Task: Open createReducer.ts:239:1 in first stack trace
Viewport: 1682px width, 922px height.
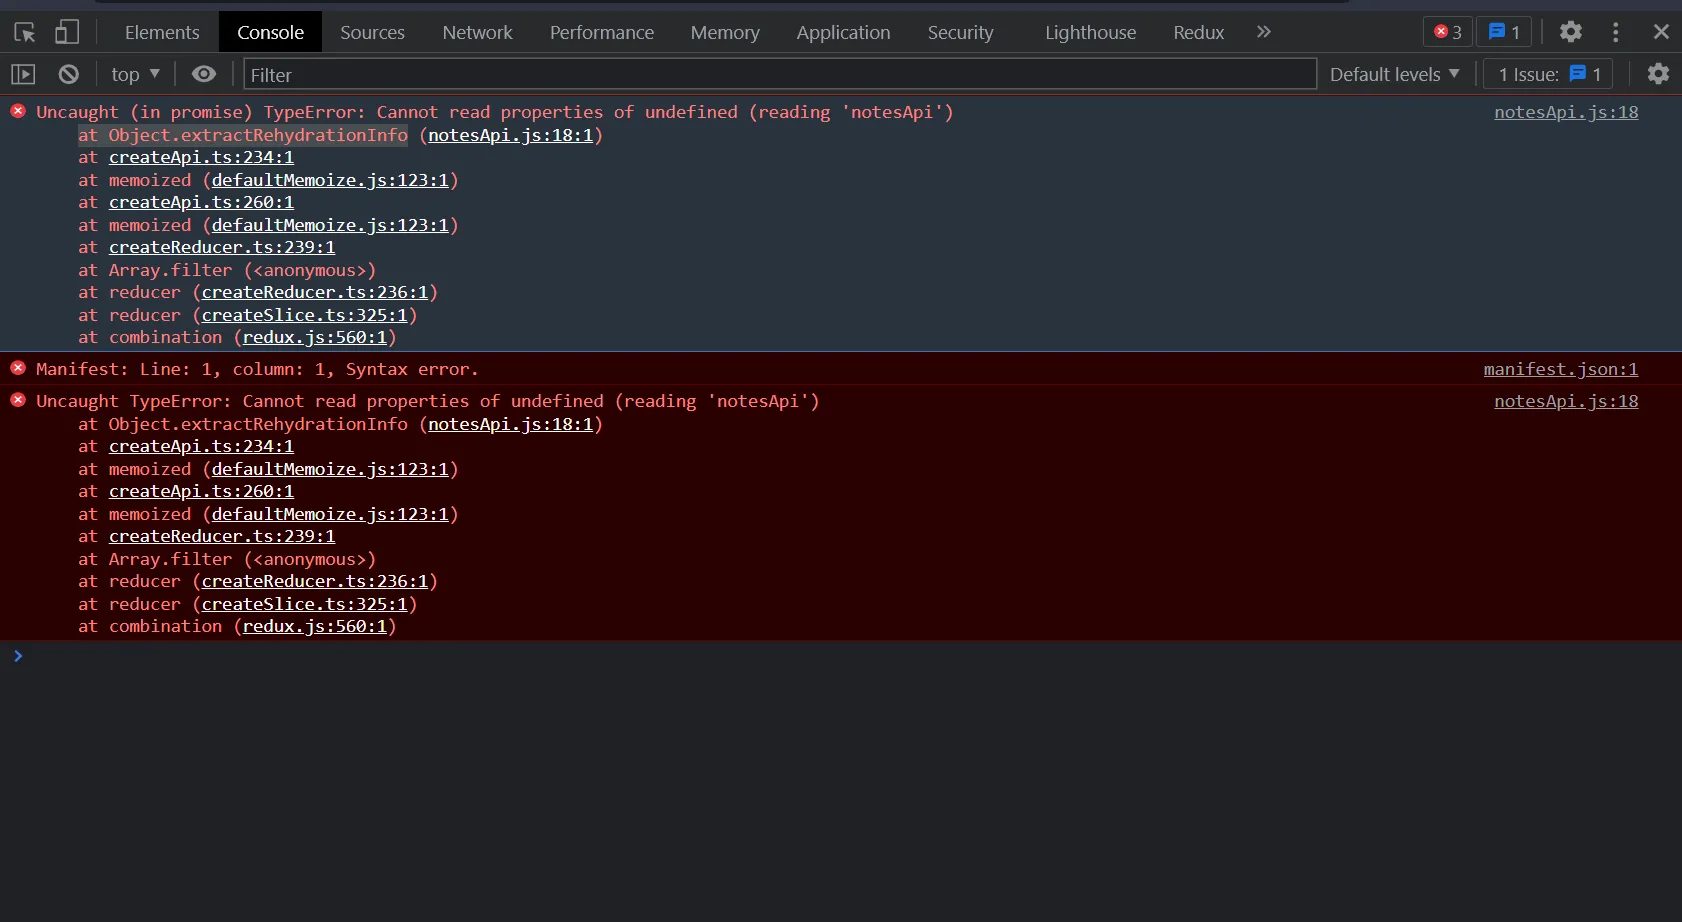Action: pos(222,247)
